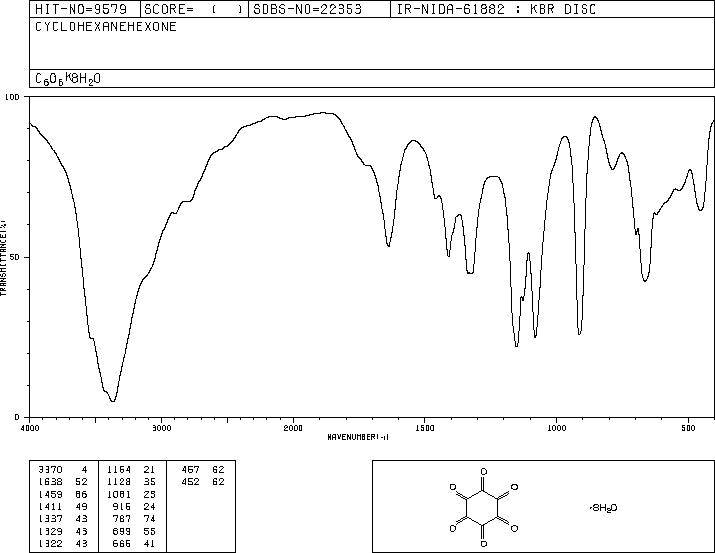Select peak table entry 699
Viewport: 715px width, 553px height.
tap(122, 532)
